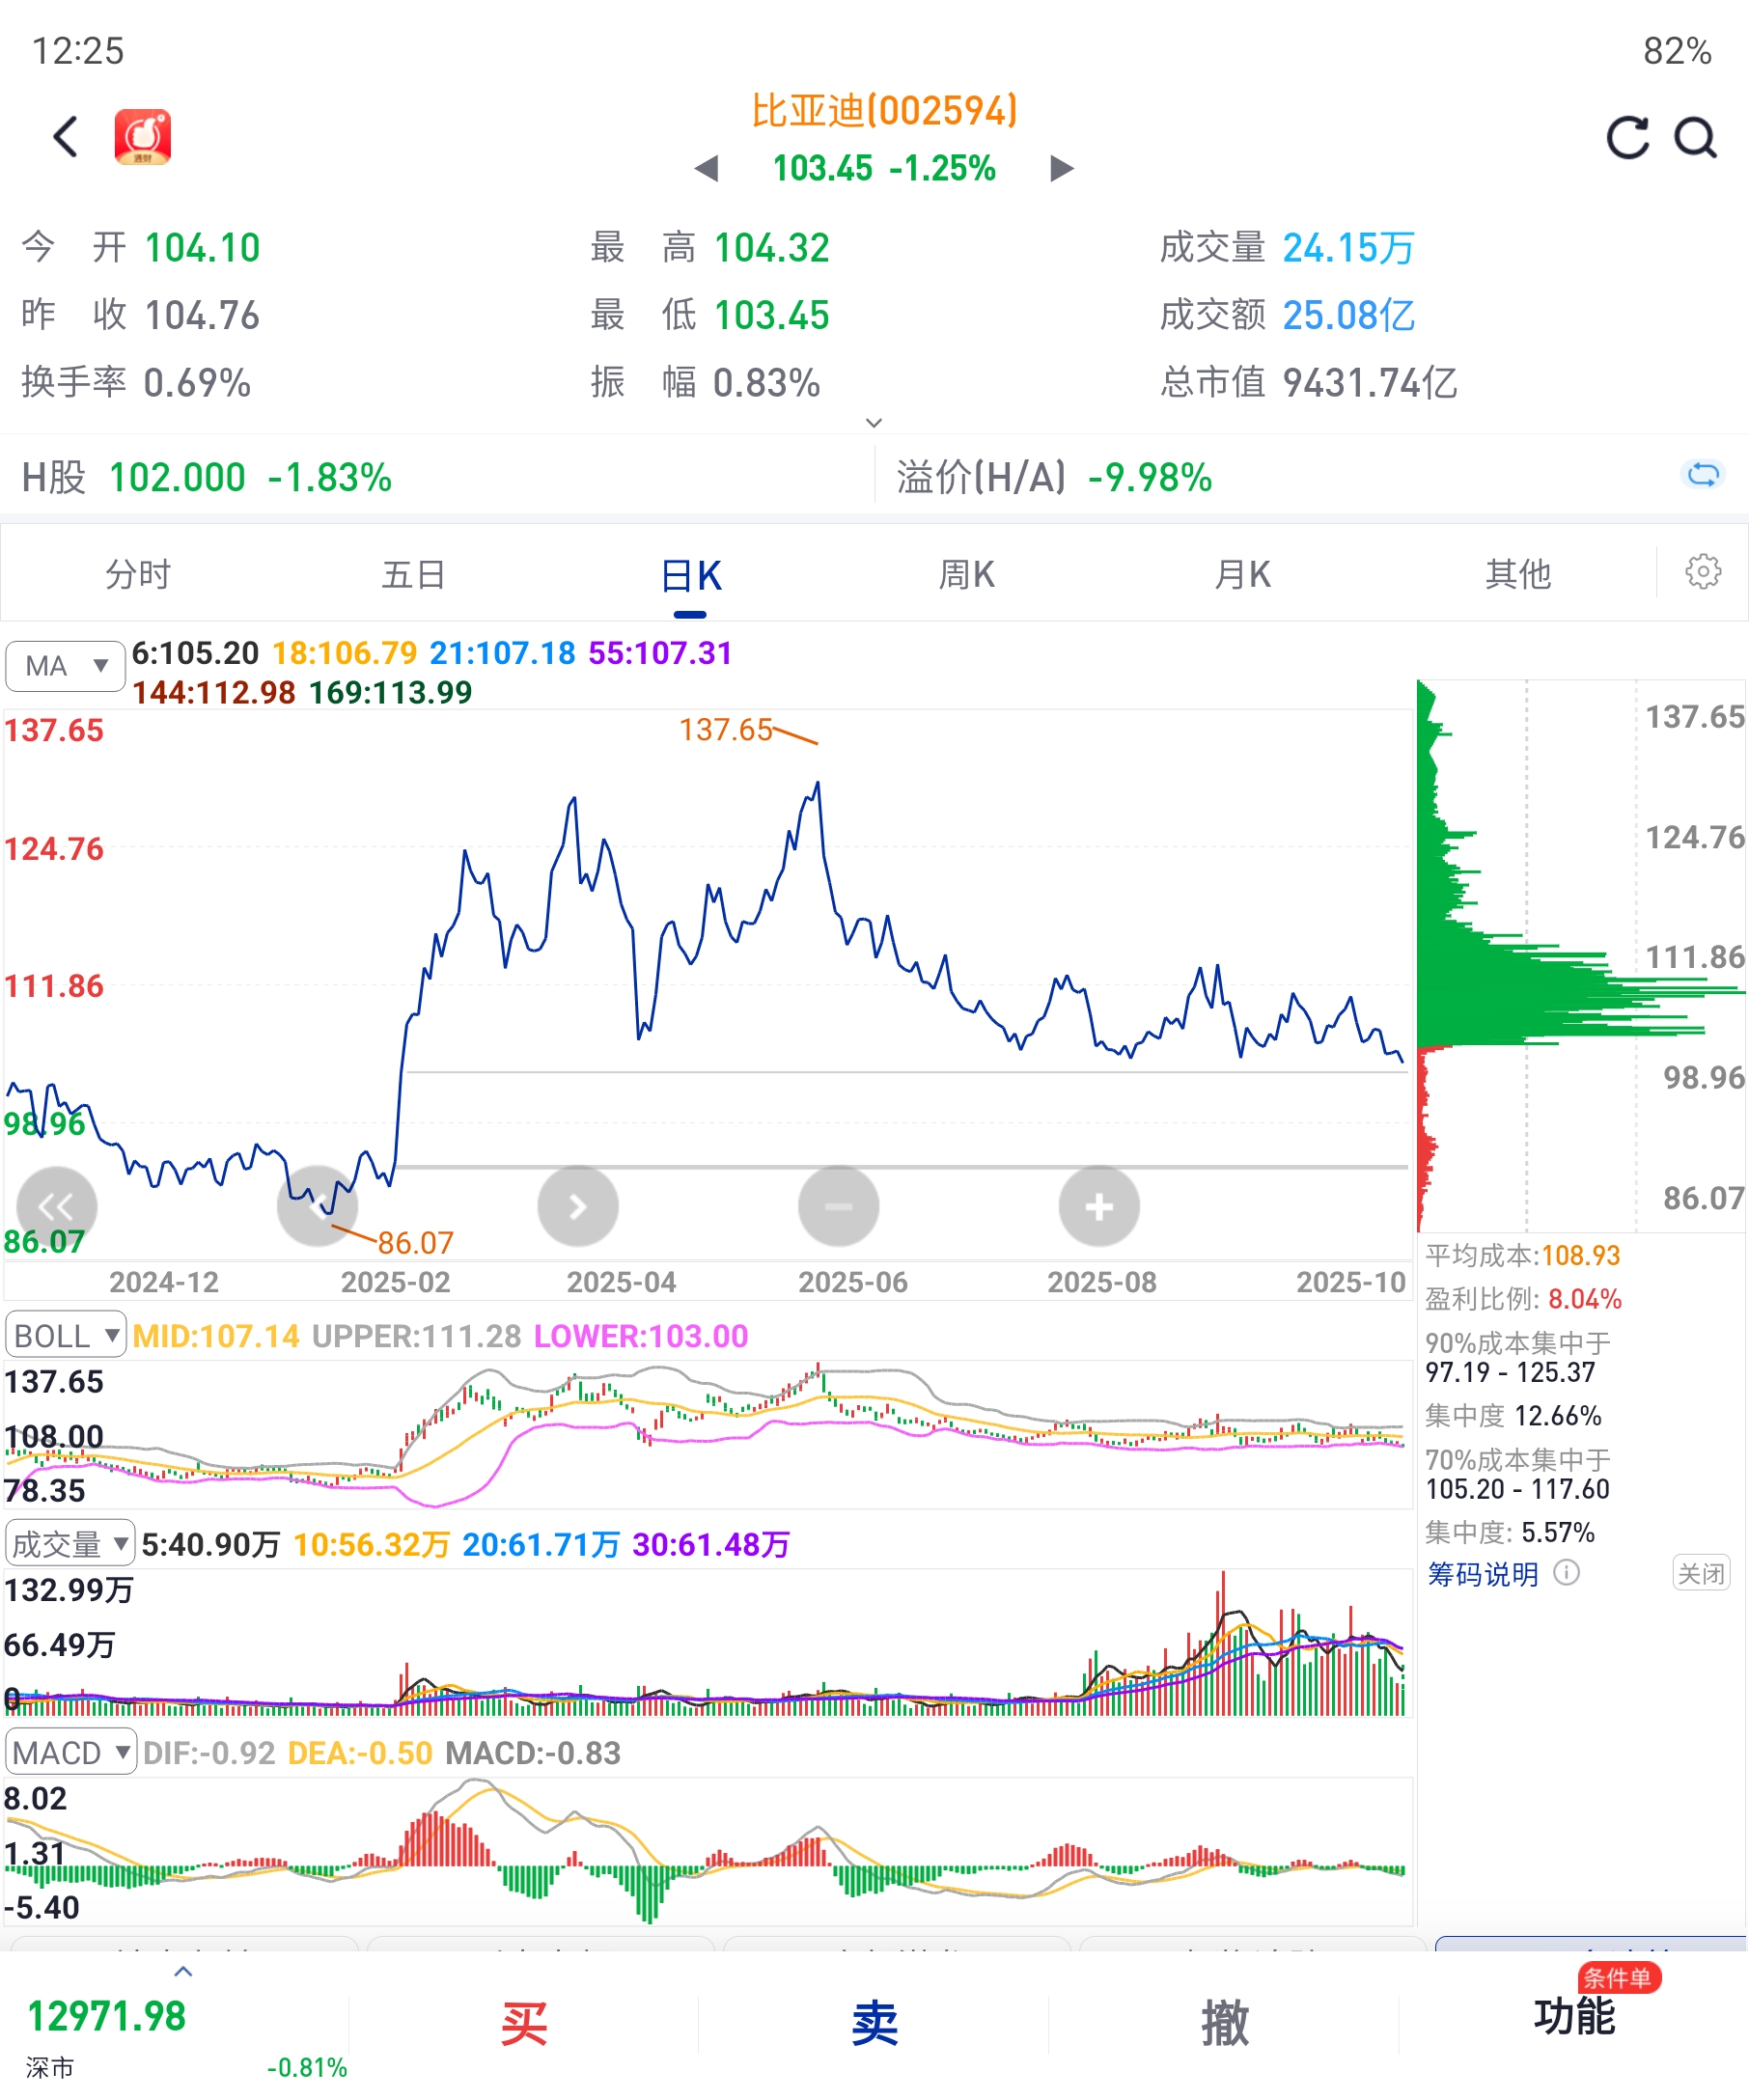Tap 今开 104.10 value
This screenshot has width=1749, height=2100.
click(x=141, y=247)
